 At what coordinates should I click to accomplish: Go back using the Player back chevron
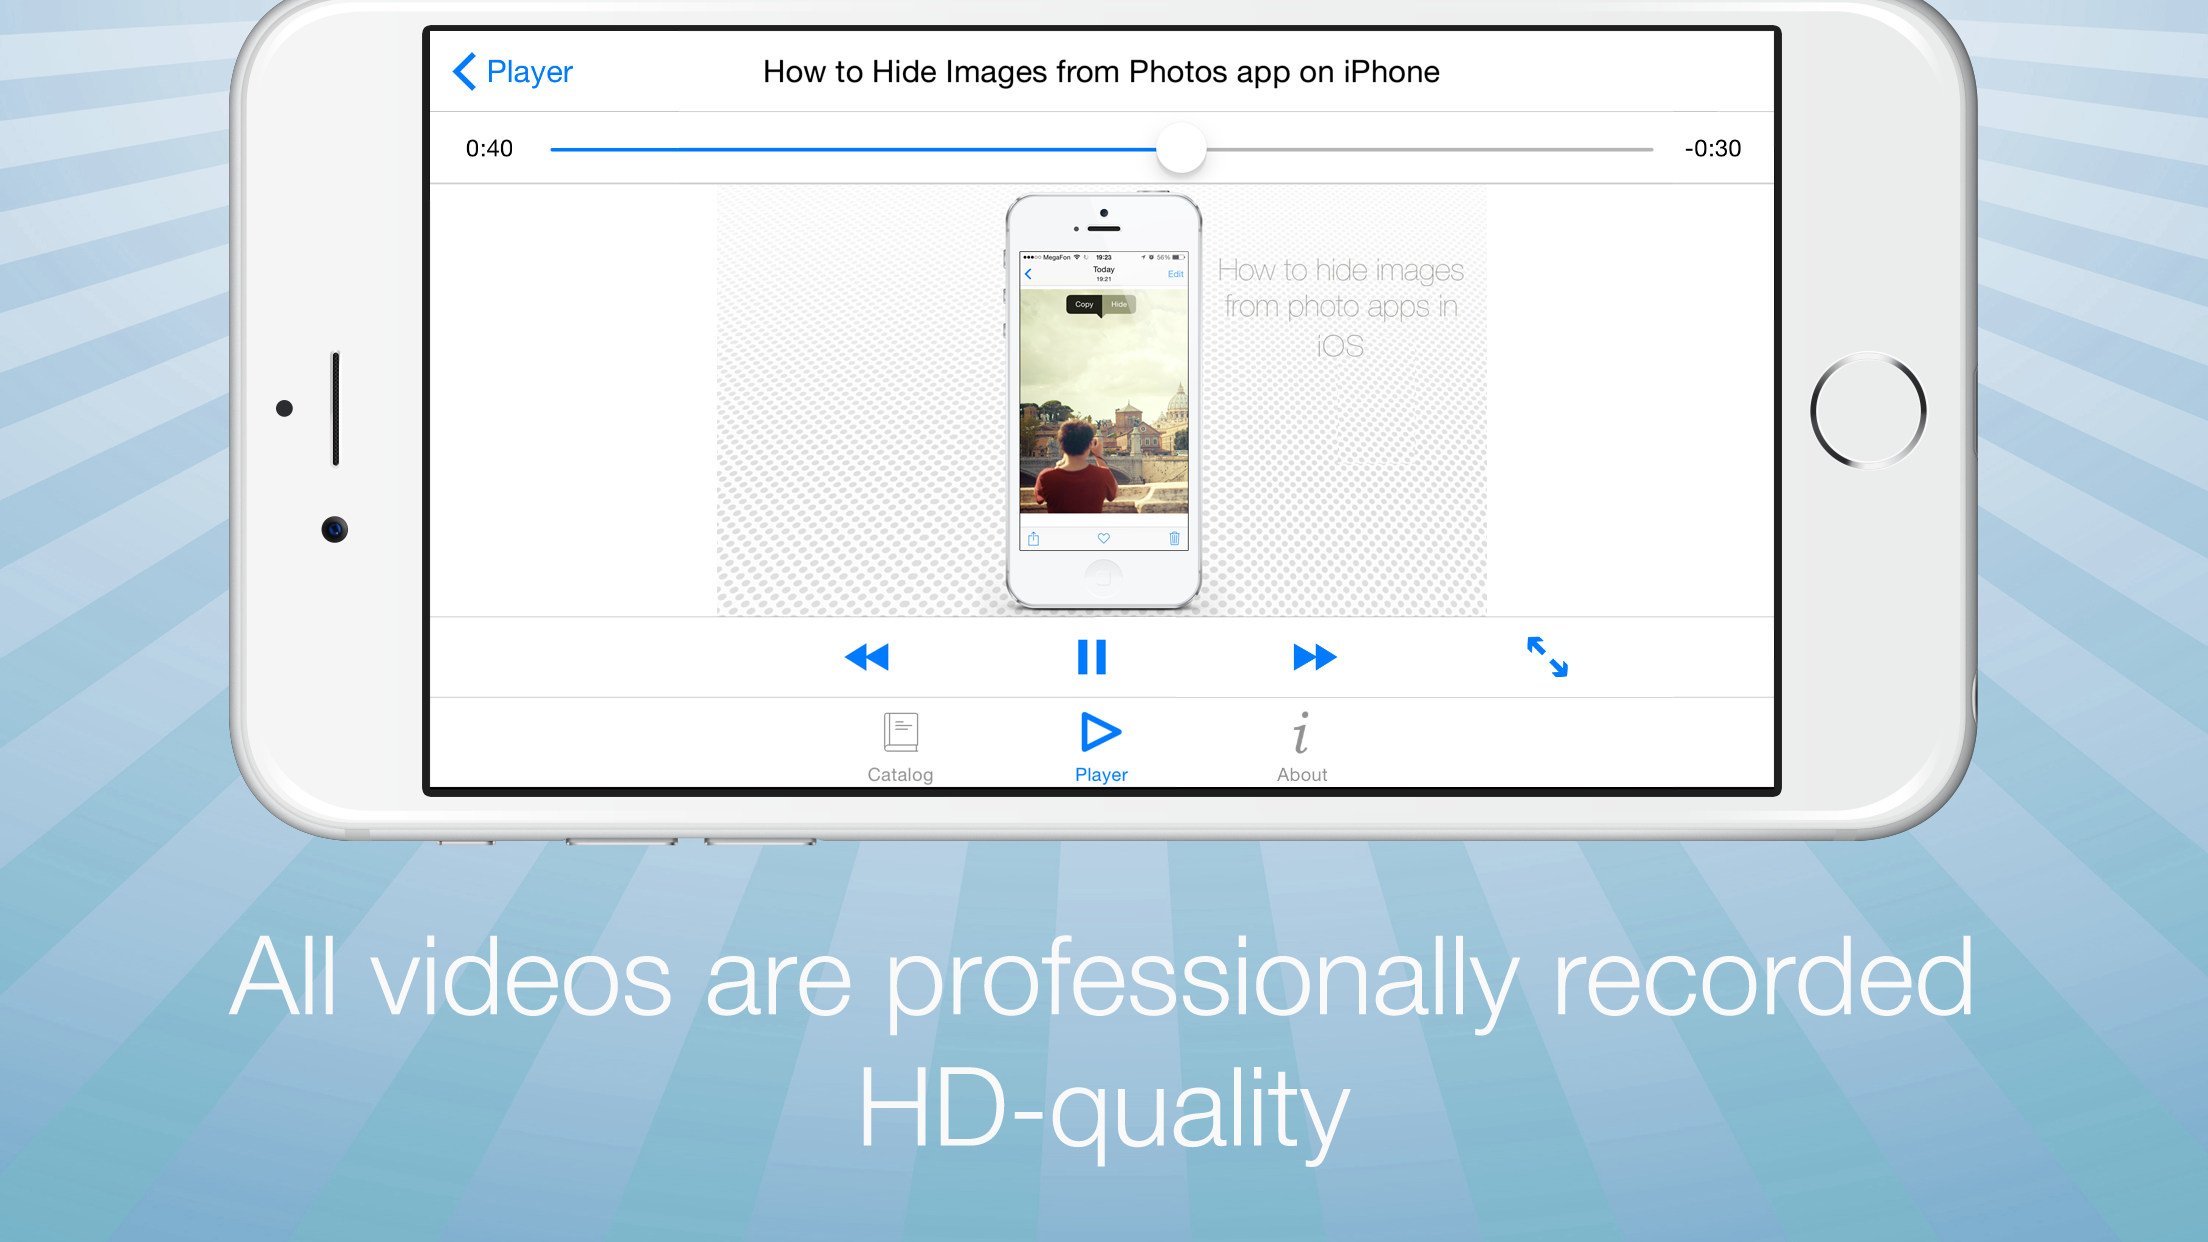tap(513, 72)
